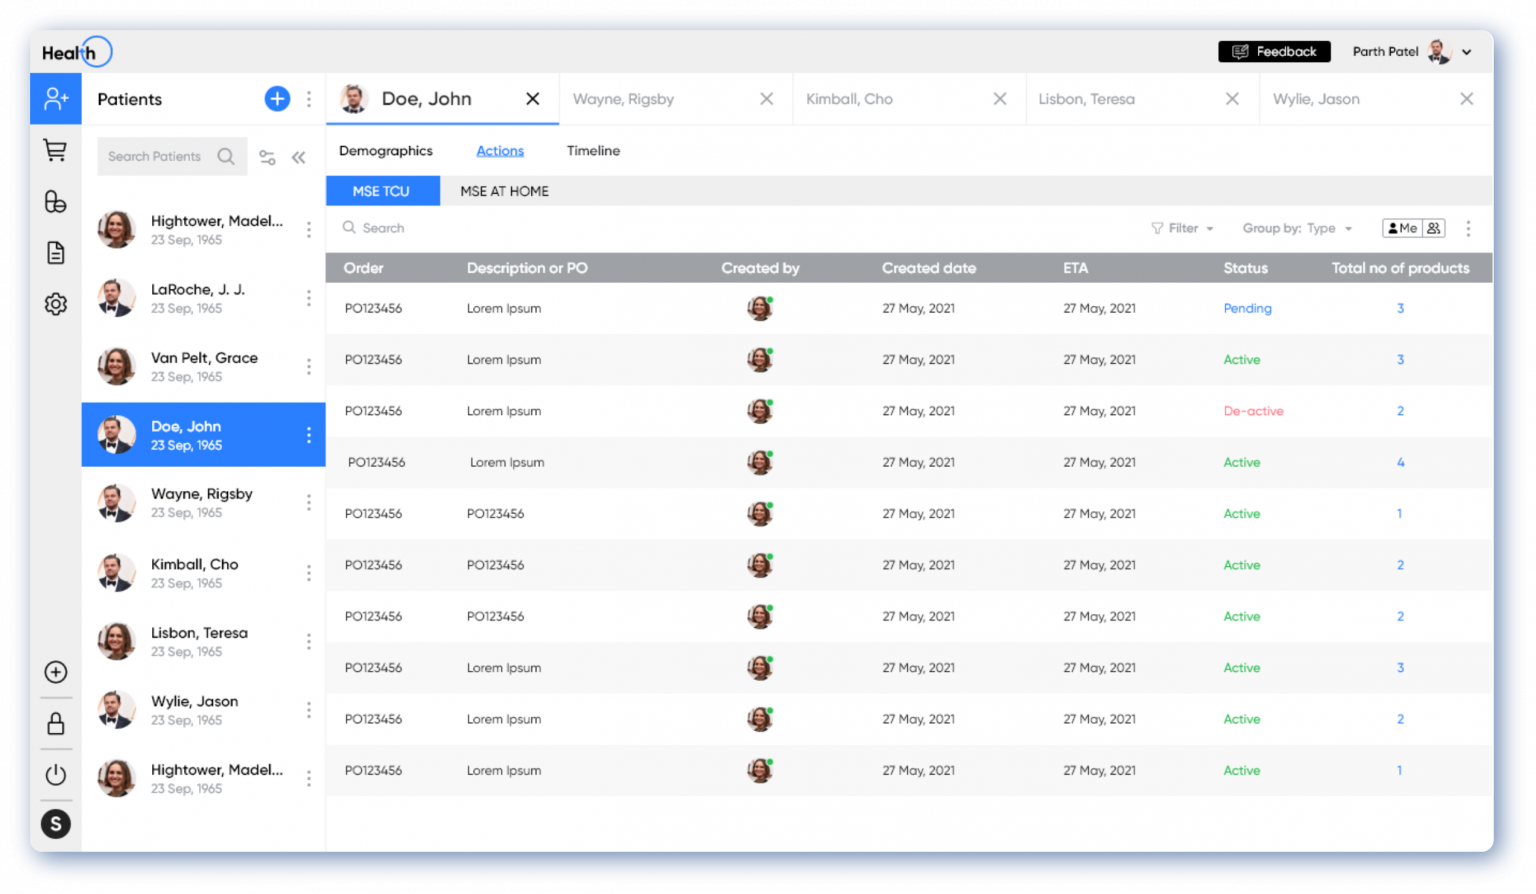Select the filter-settings icon beside patient search
The height and width of the screenshot is (894, 1536).
click(266, 157)
